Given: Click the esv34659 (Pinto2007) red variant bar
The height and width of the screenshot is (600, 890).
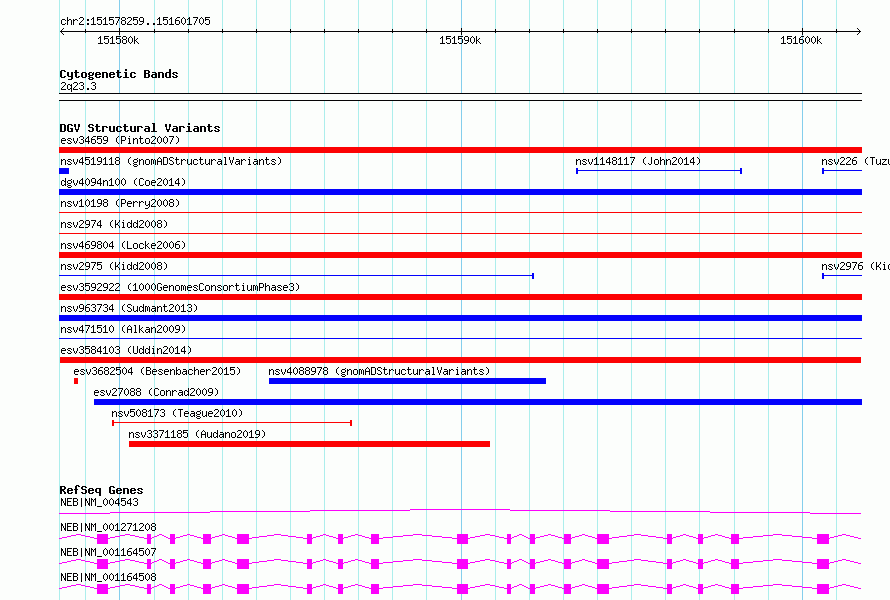Looking at the screenshot, I should point(460,150).
